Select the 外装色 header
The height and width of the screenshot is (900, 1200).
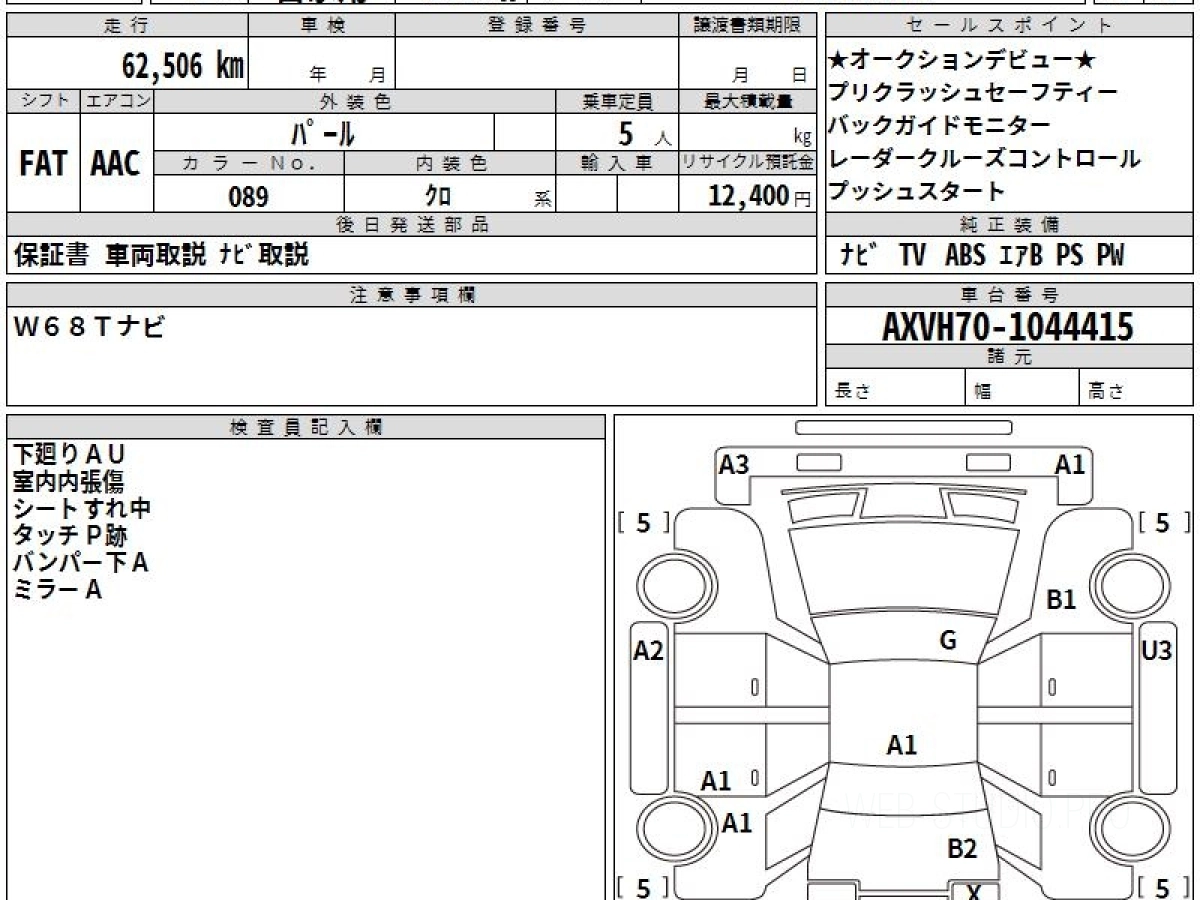click(355, 101)
